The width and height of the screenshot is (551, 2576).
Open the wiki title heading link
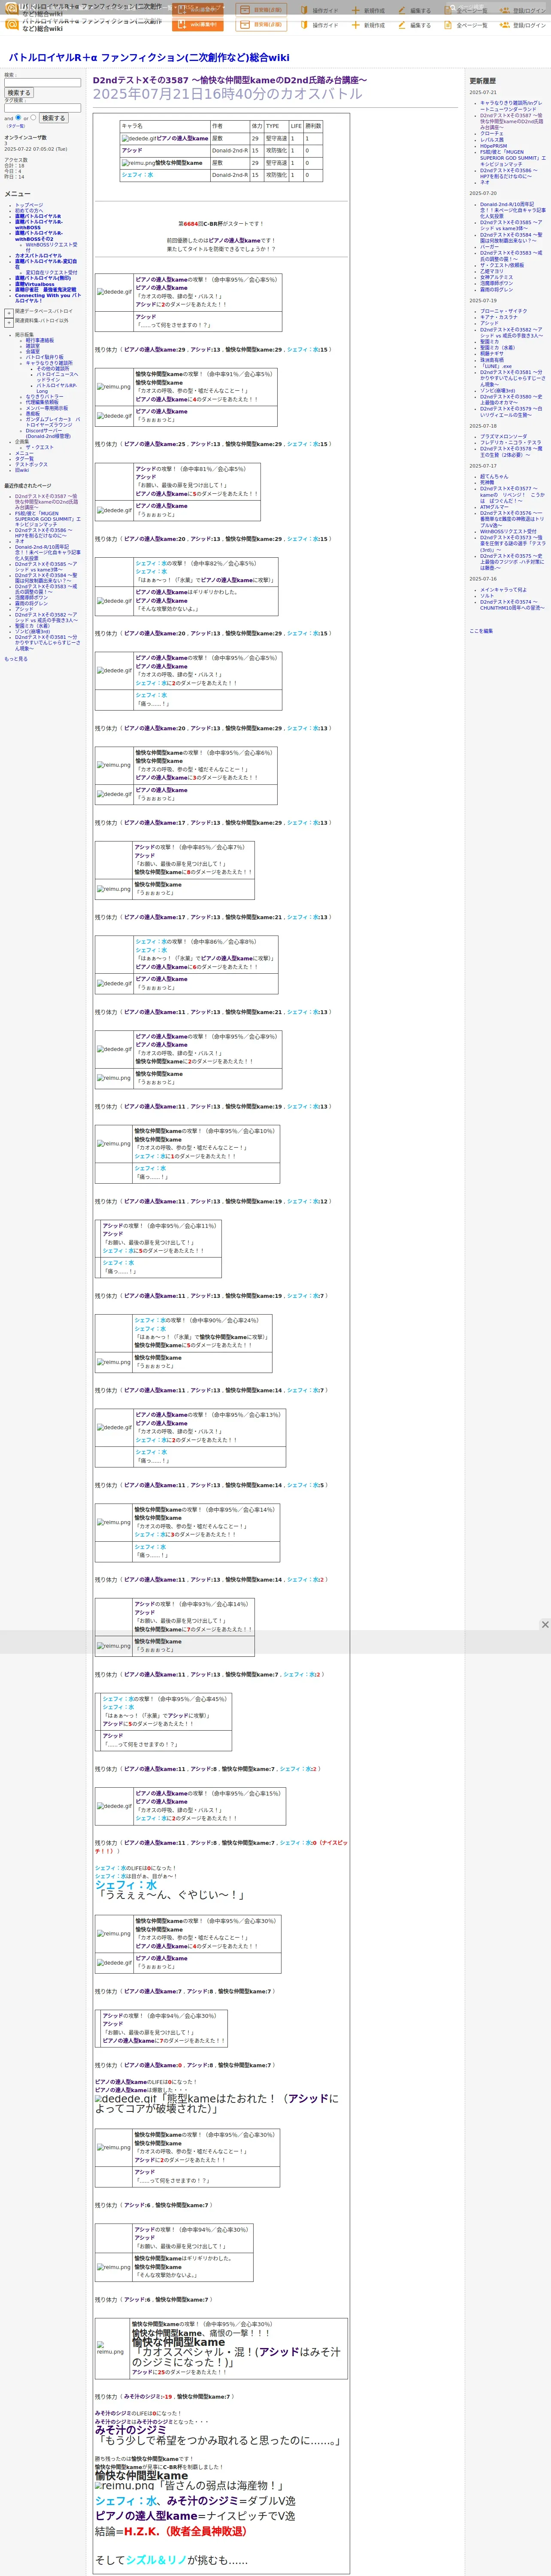point(149,58)
